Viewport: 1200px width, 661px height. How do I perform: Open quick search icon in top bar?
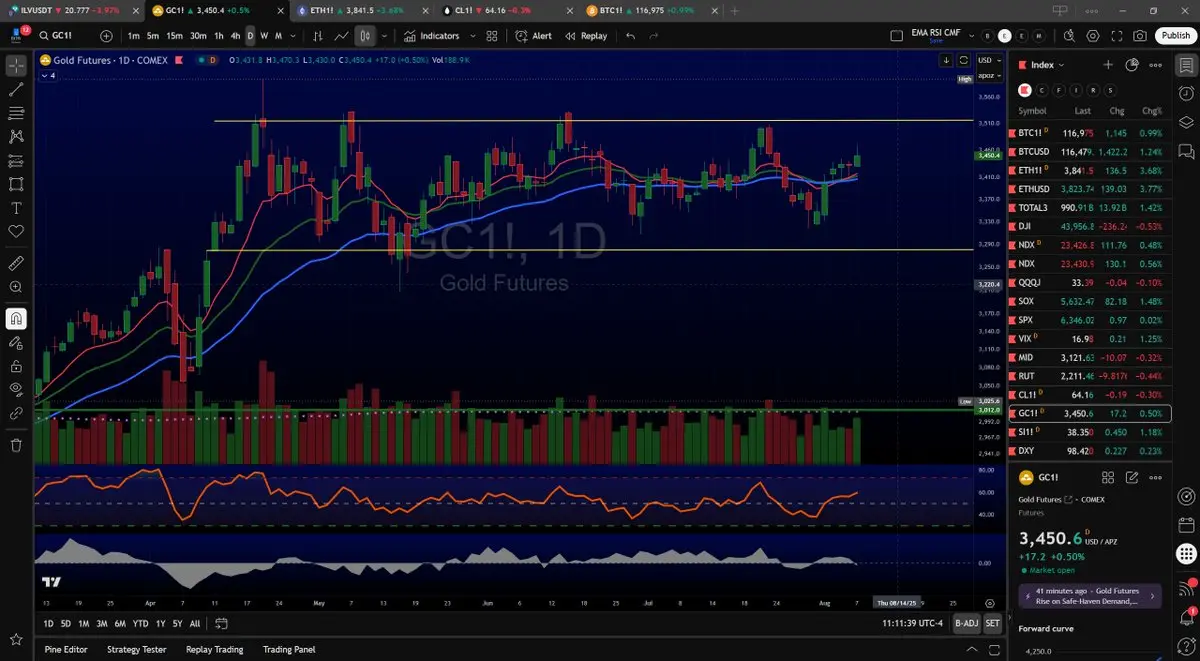coord(1069,36)
